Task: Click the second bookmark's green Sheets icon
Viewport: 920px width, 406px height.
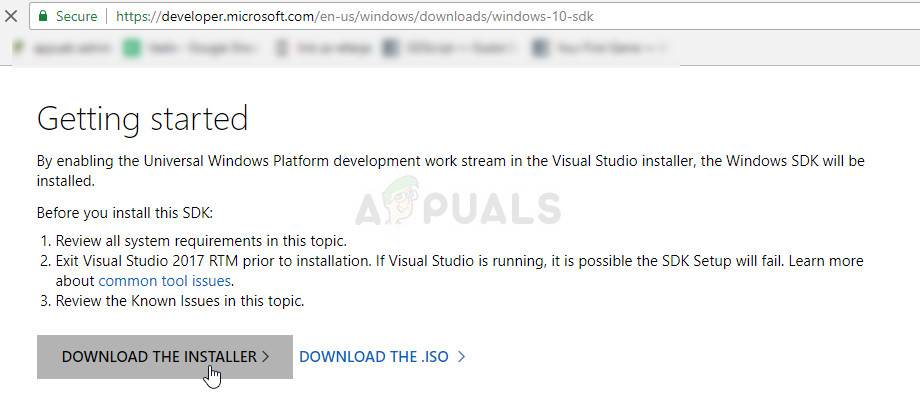Action: click(131, 48)
